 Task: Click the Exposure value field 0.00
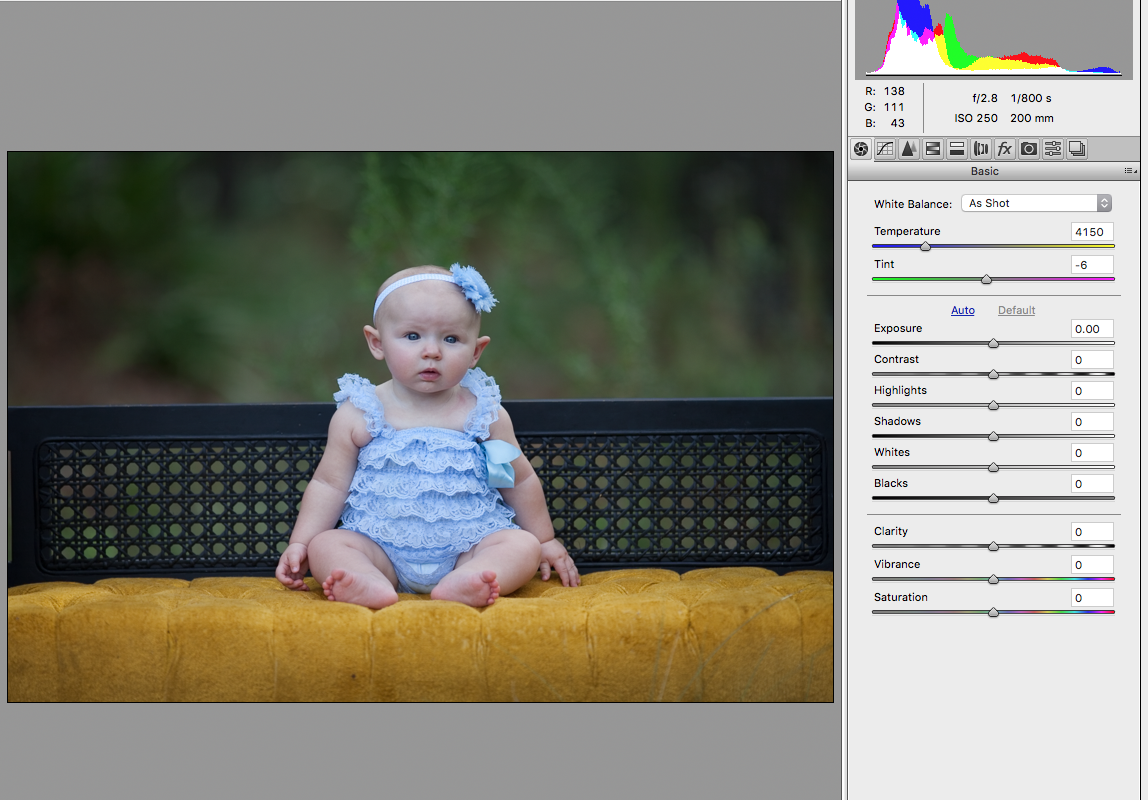(x=1092, y=329)
